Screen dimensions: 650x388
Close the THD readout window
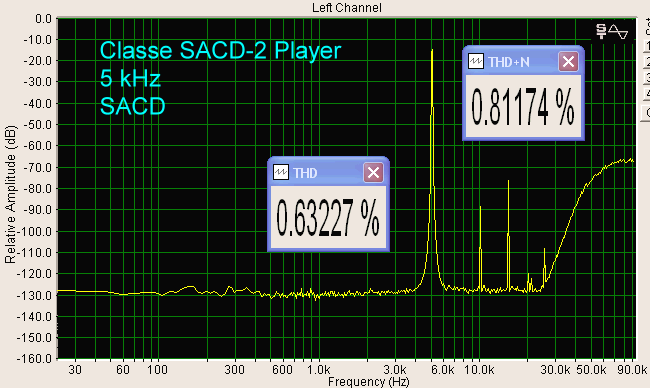click(x=373, y=172)
